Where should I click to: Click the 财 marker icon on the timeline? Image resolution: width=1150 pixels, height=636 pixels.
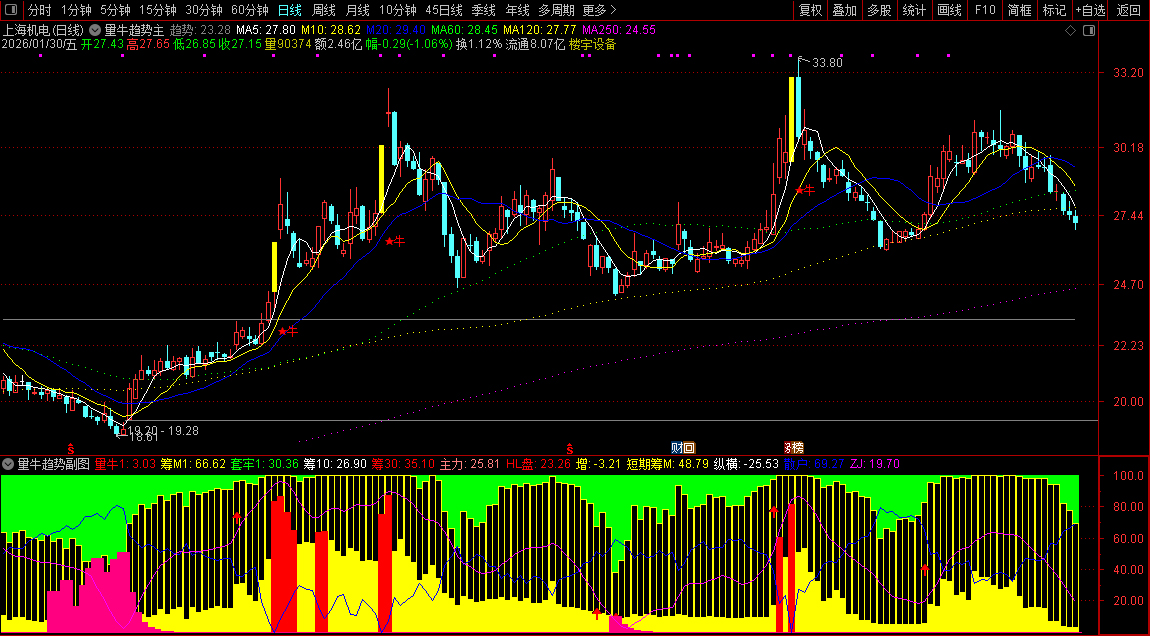[x=683, y=447]
